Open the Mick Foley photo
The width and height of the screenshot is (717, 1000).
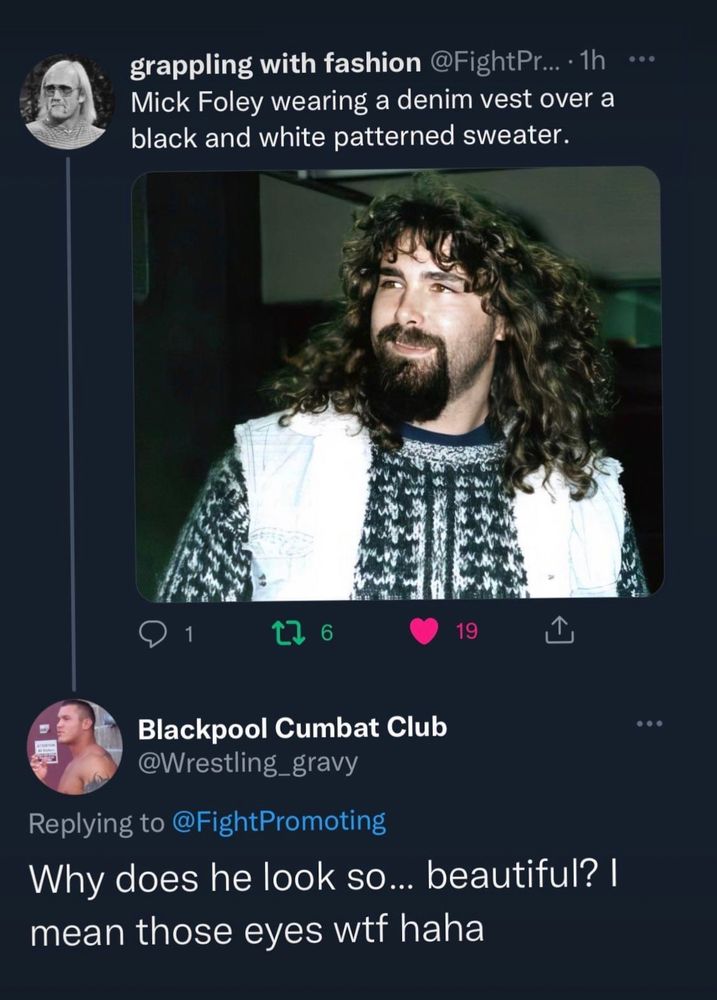pos(398,384)
